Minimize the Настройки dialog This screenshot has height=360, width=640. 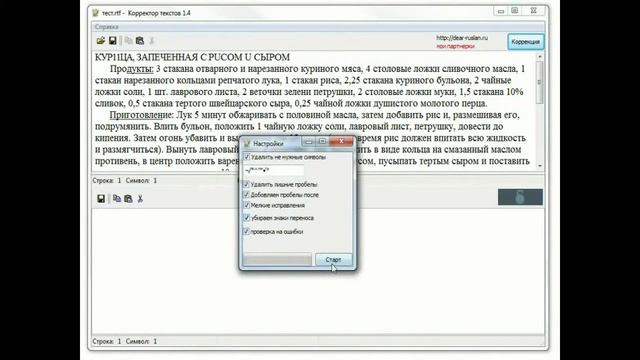(x=309, y=141)
